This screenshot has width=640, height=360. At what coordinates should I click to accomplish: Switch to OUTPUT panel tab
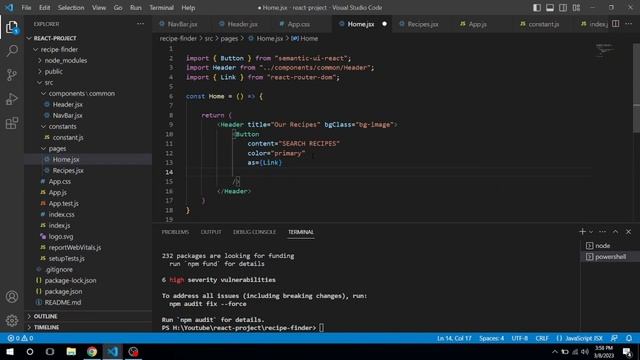(x=211, y=232)
